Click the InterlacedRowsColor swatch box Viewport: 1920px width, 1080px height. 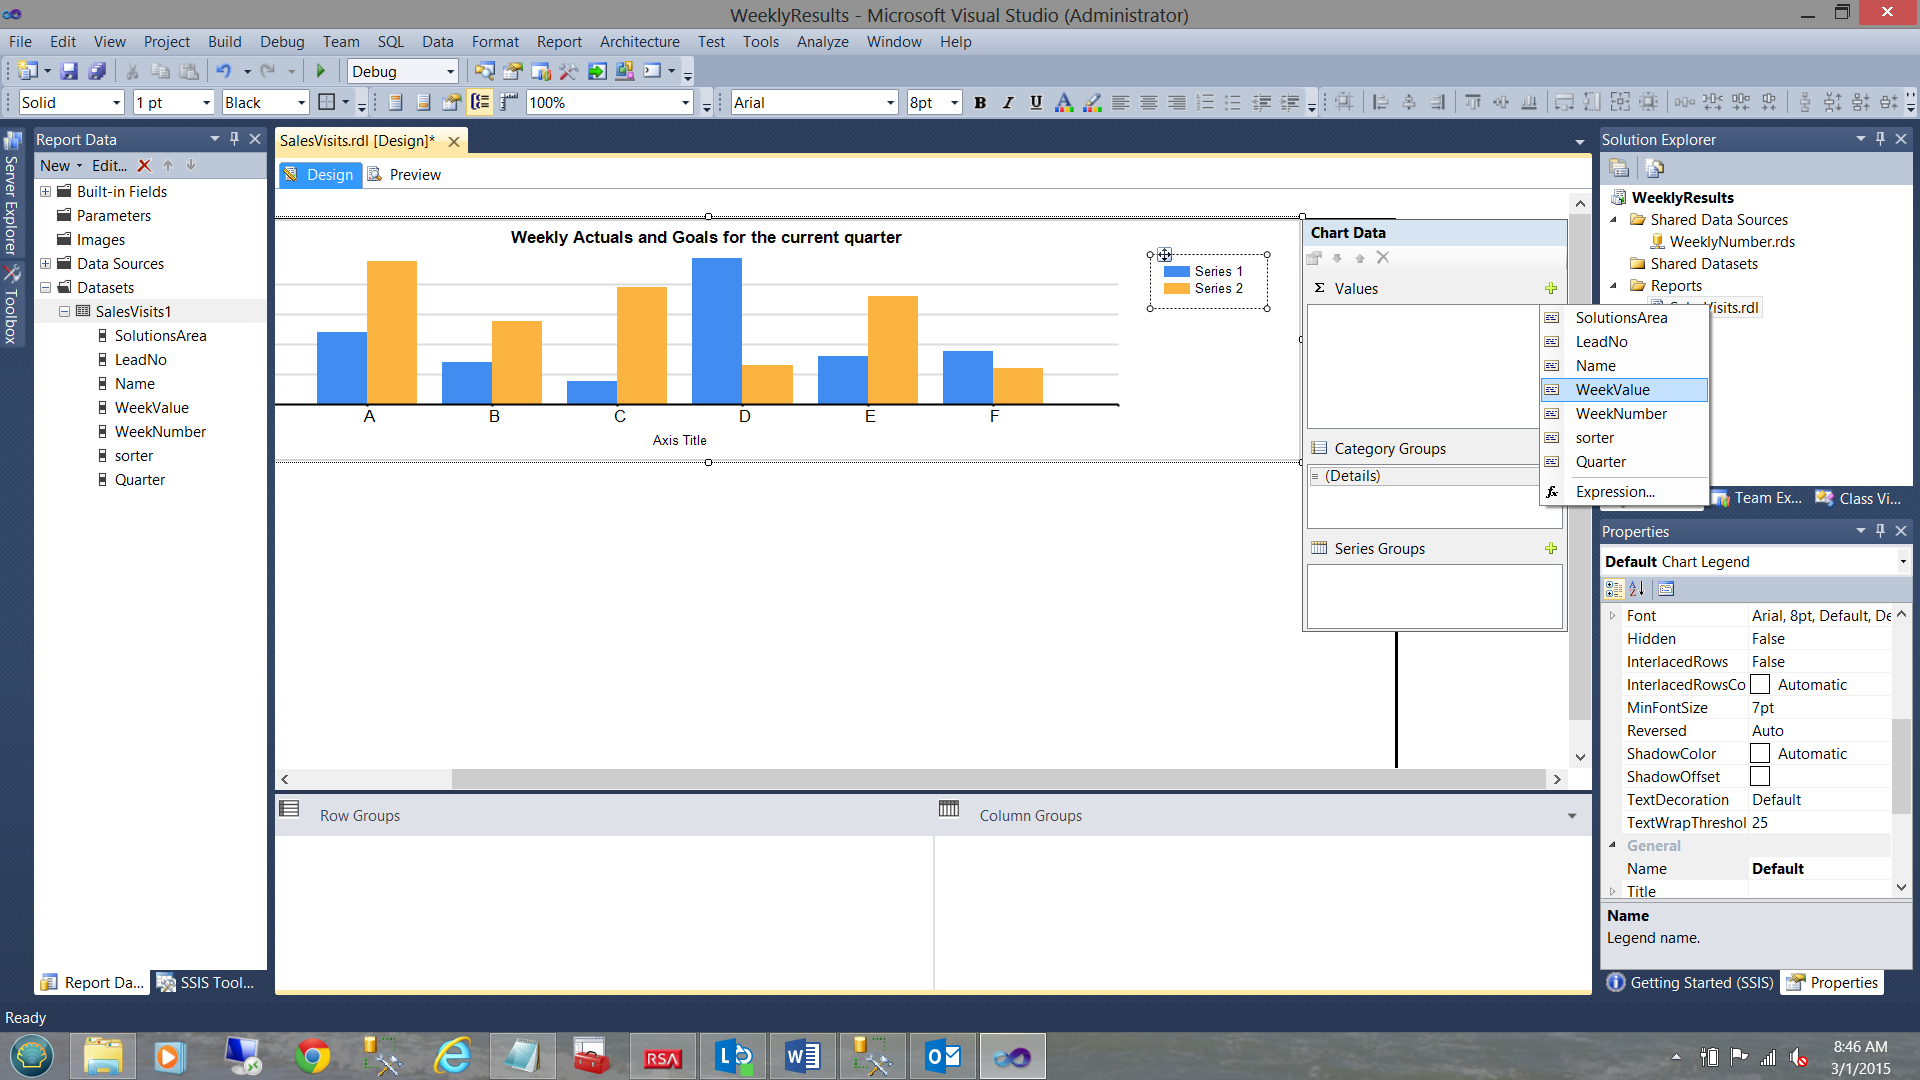pos(1760,685)
